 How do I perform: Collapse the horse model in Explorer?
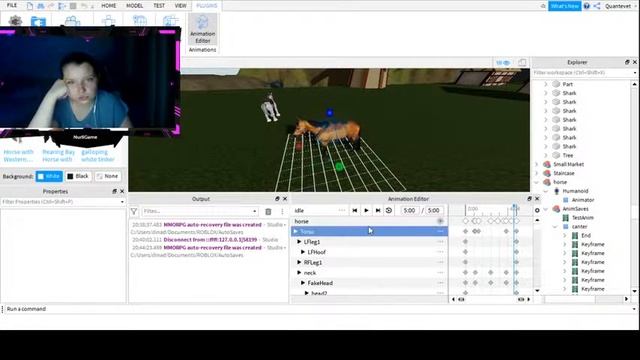click(537, 182)
